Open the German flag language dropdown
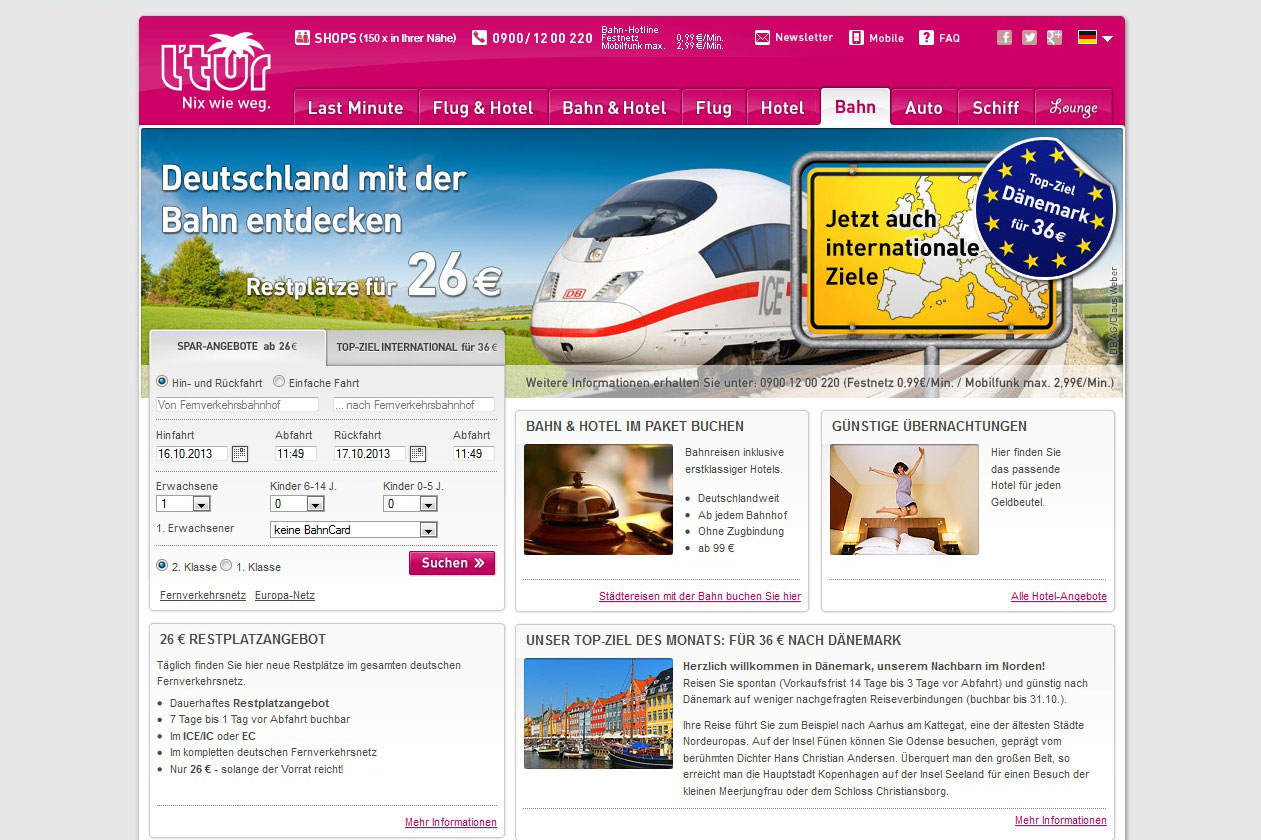 click(1095, 38)
